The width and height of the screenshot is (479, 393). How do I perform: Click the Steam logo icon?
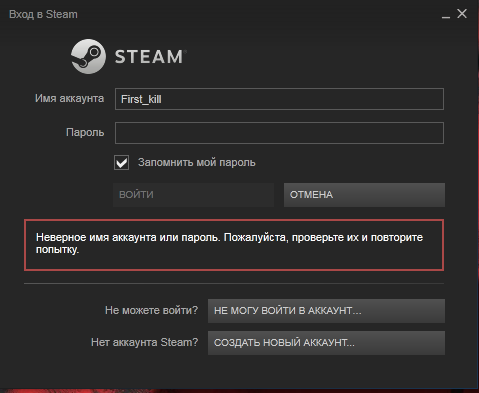point(88,56)
